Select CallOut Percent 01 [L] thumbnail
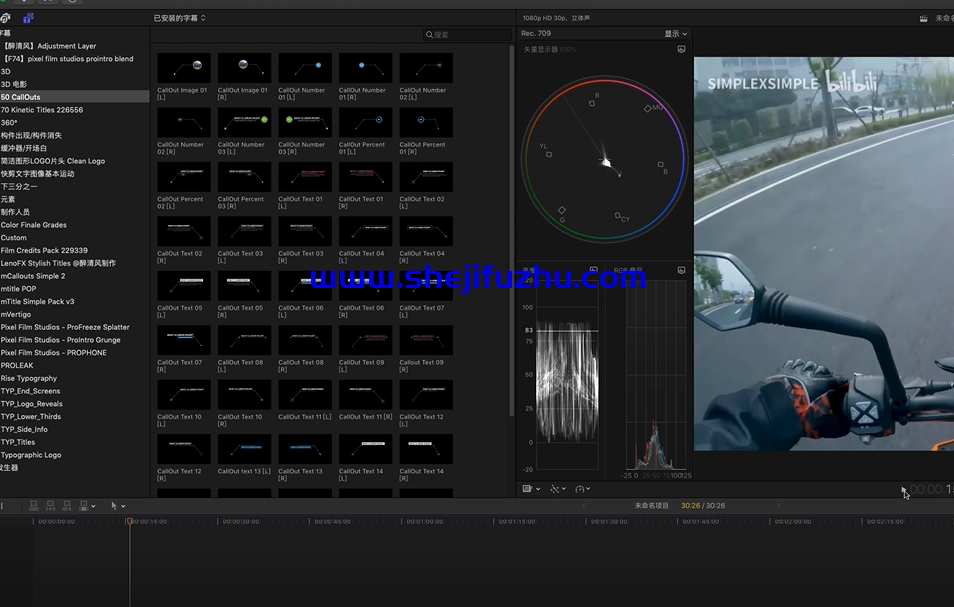The height and width of the screenshot is (607, 954). (x=365, y=122)
